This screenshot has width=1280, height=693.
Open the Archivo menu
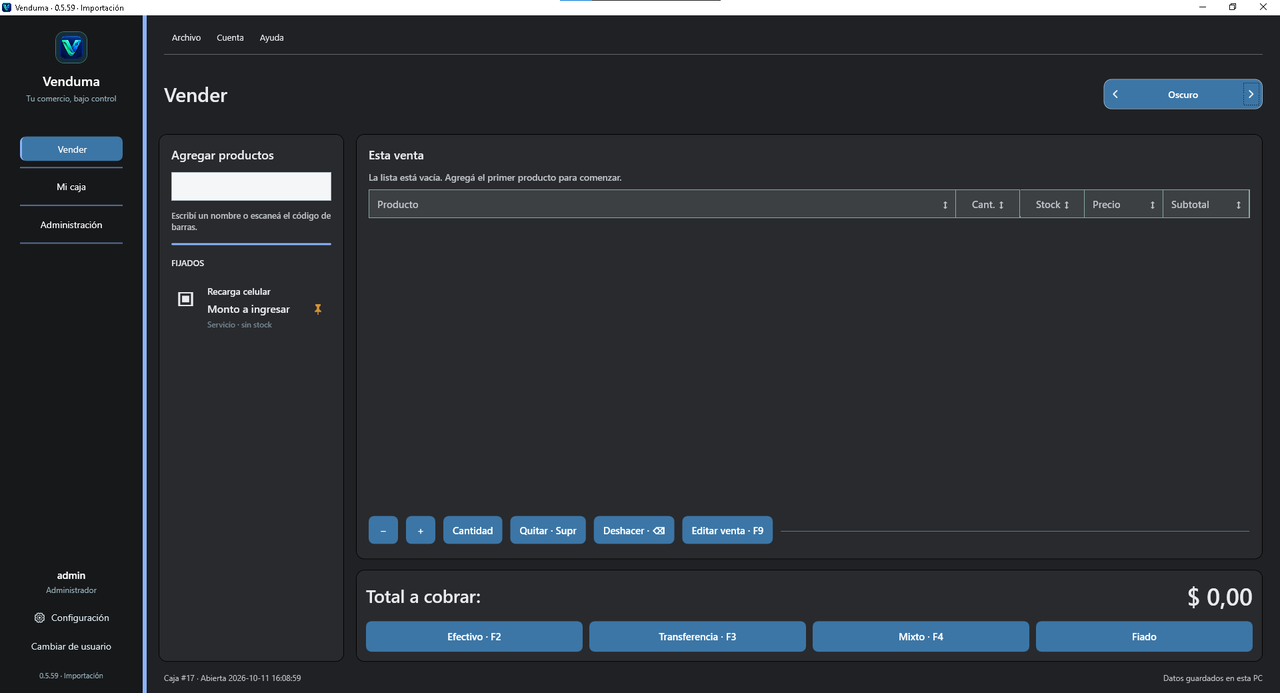point(186,38)
